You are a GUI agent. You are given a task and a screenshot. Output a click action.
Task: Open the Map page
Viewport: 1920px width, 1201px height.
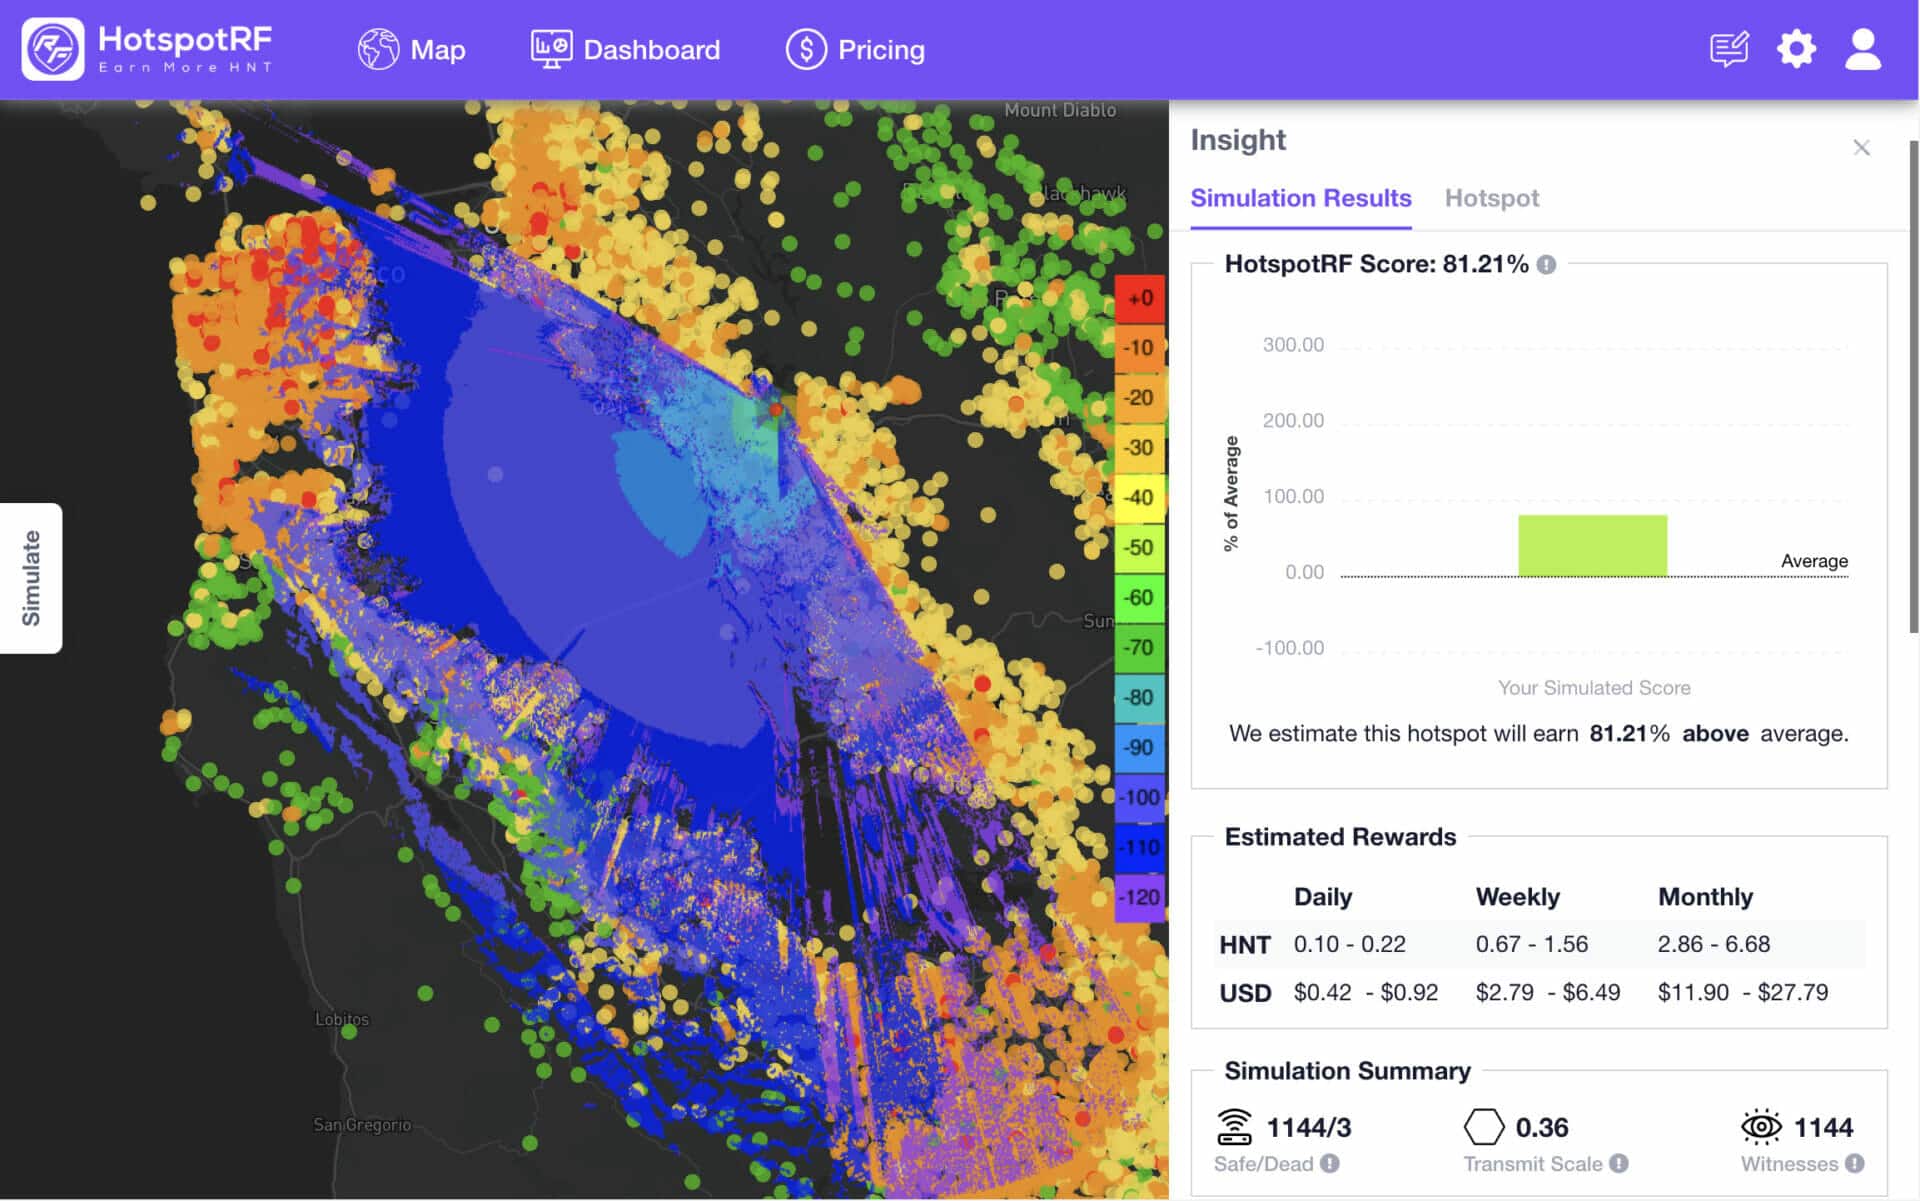411,49
